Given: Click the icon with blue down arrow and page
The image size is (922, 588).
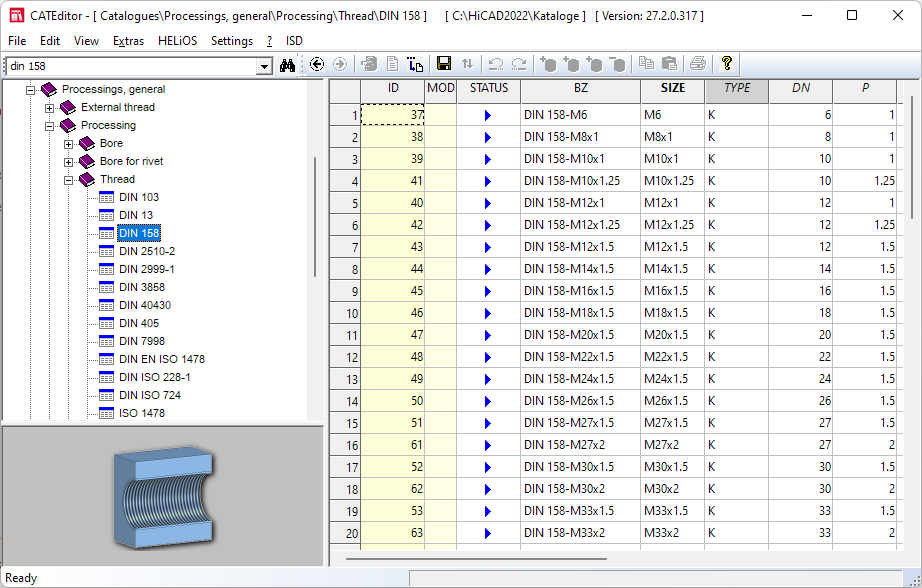Looking at the screenshot, I should [x=415, y=64].
